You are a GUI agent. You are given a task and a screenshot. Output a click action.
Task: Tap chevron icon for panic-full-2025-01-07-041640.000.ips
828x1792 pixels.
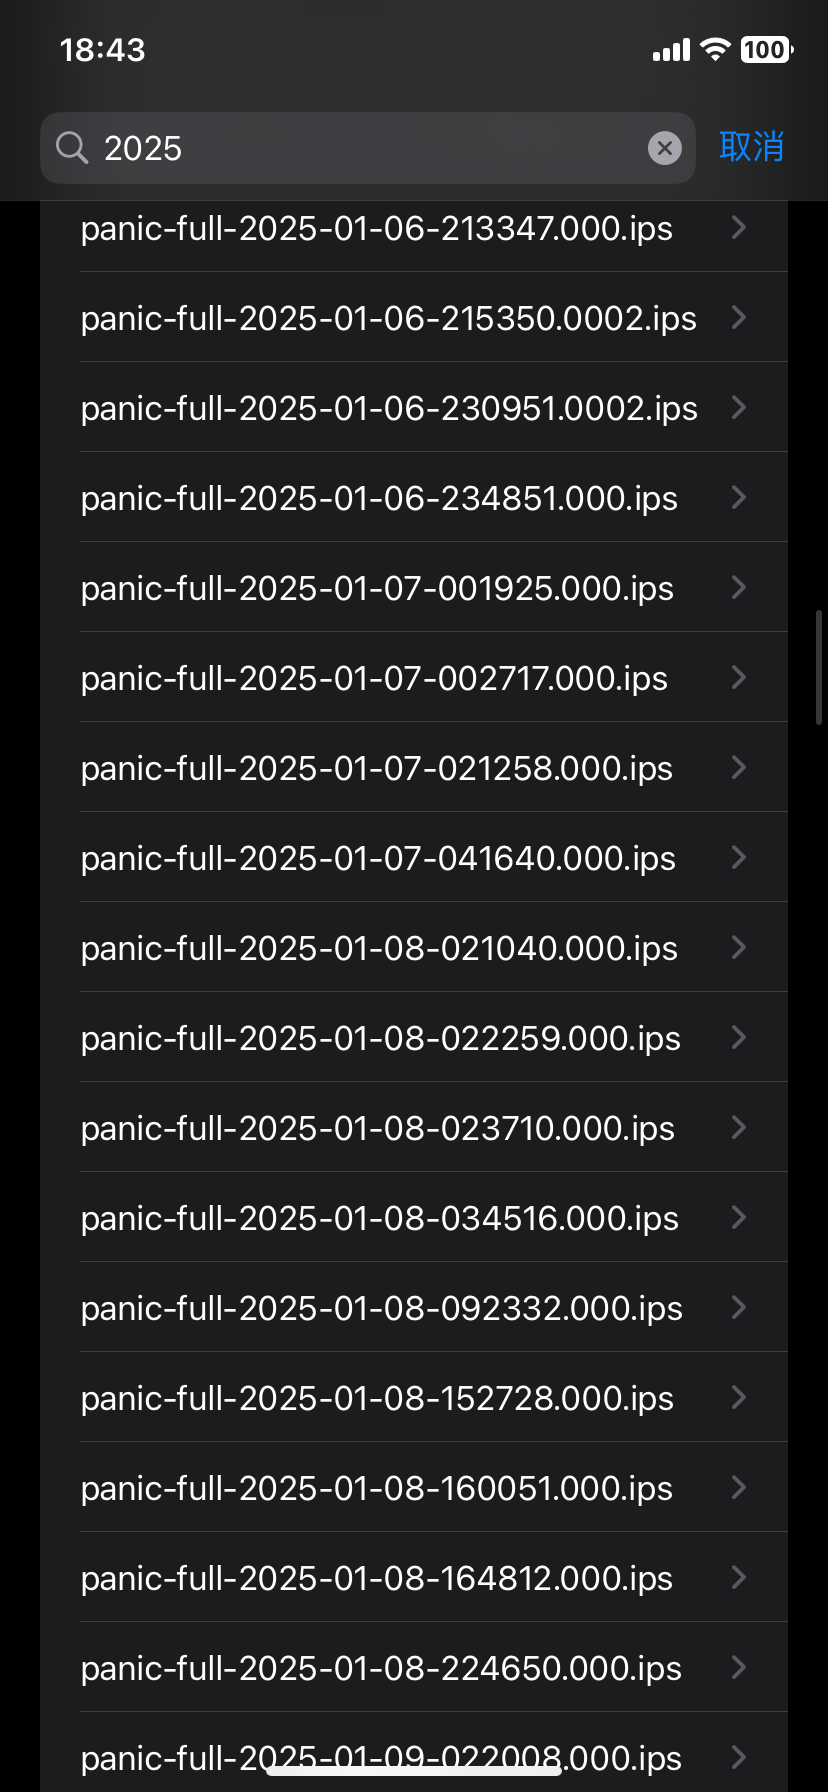pyautogui.click(x=739, y=857)
